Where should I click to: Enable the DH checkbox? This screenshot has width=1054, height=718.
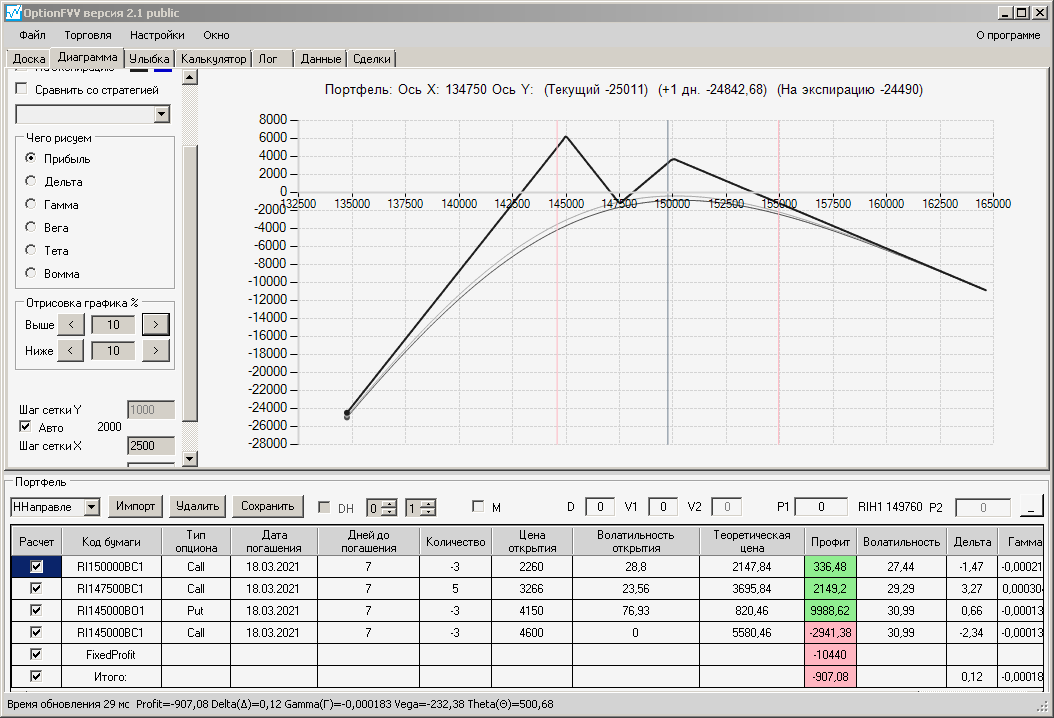click(324, 507)
